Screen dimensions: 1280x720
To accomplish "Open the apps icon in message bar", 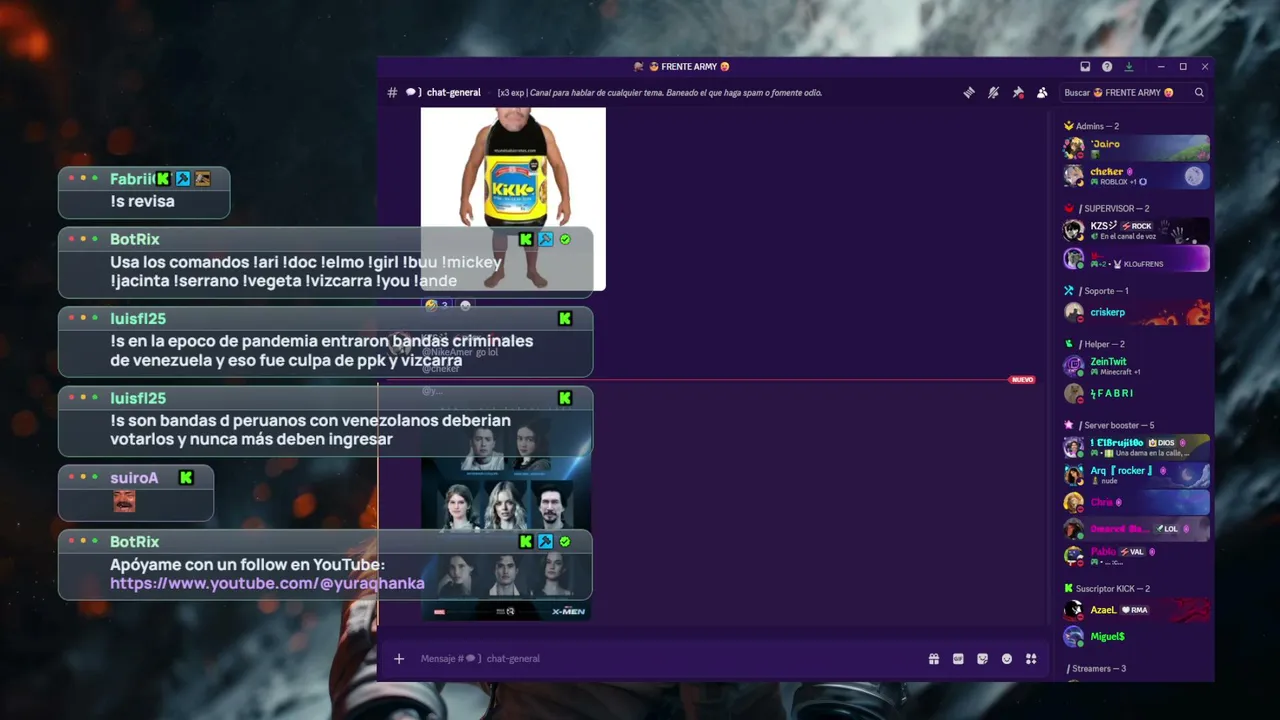I will click(1031, 658).
